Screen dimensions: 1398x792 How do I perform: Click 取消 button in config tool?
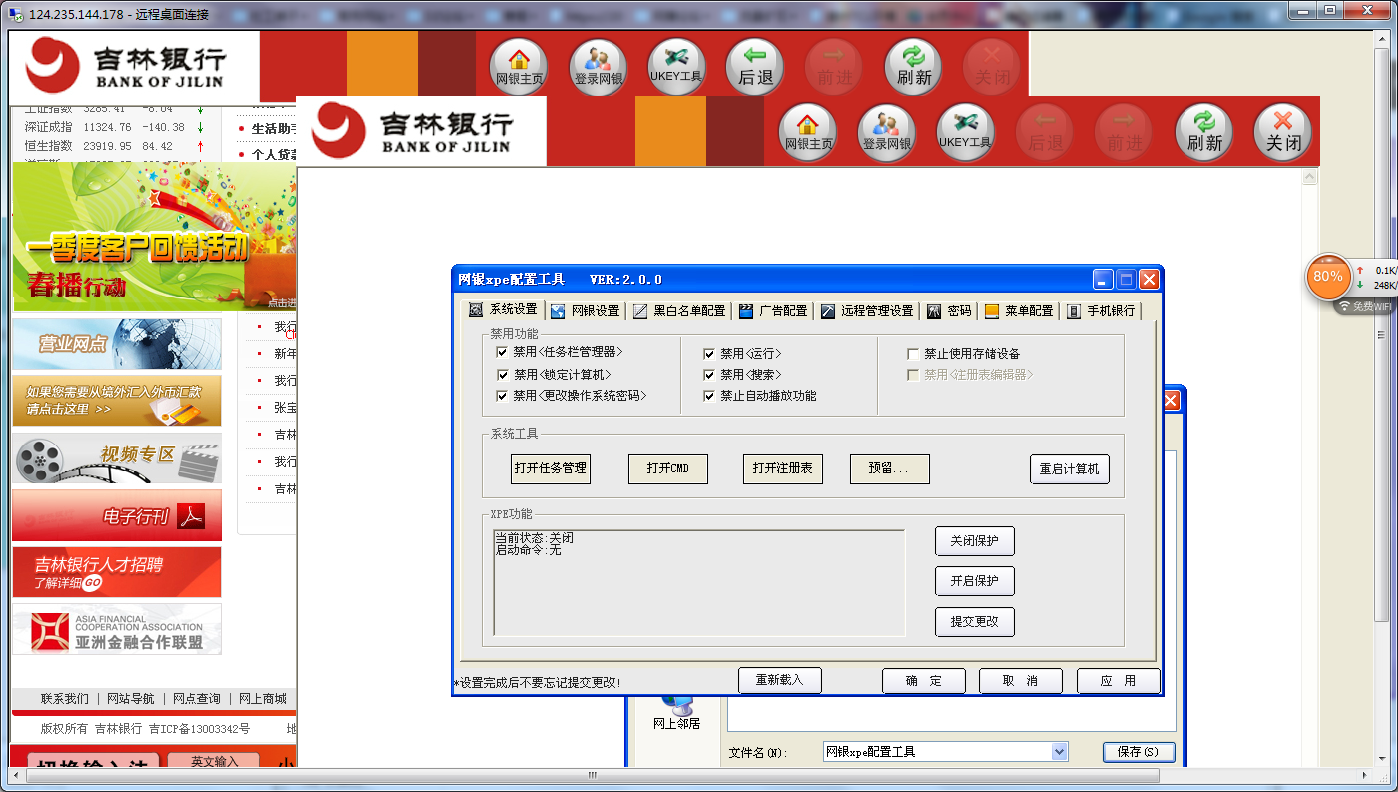coord(1021,681)
